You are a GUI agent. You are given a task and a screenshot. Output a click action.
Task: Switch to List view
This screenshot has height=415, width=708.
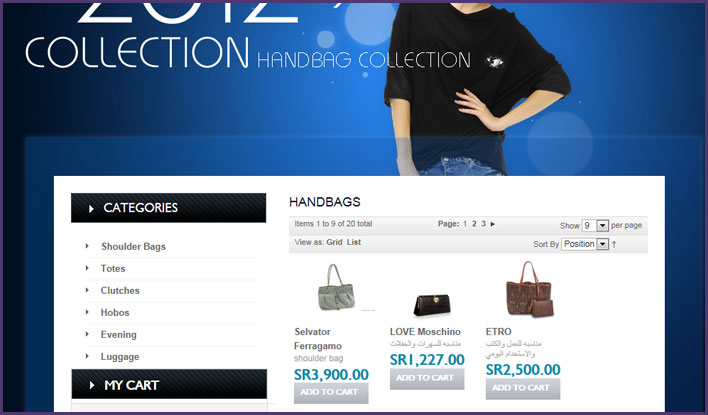354,242
